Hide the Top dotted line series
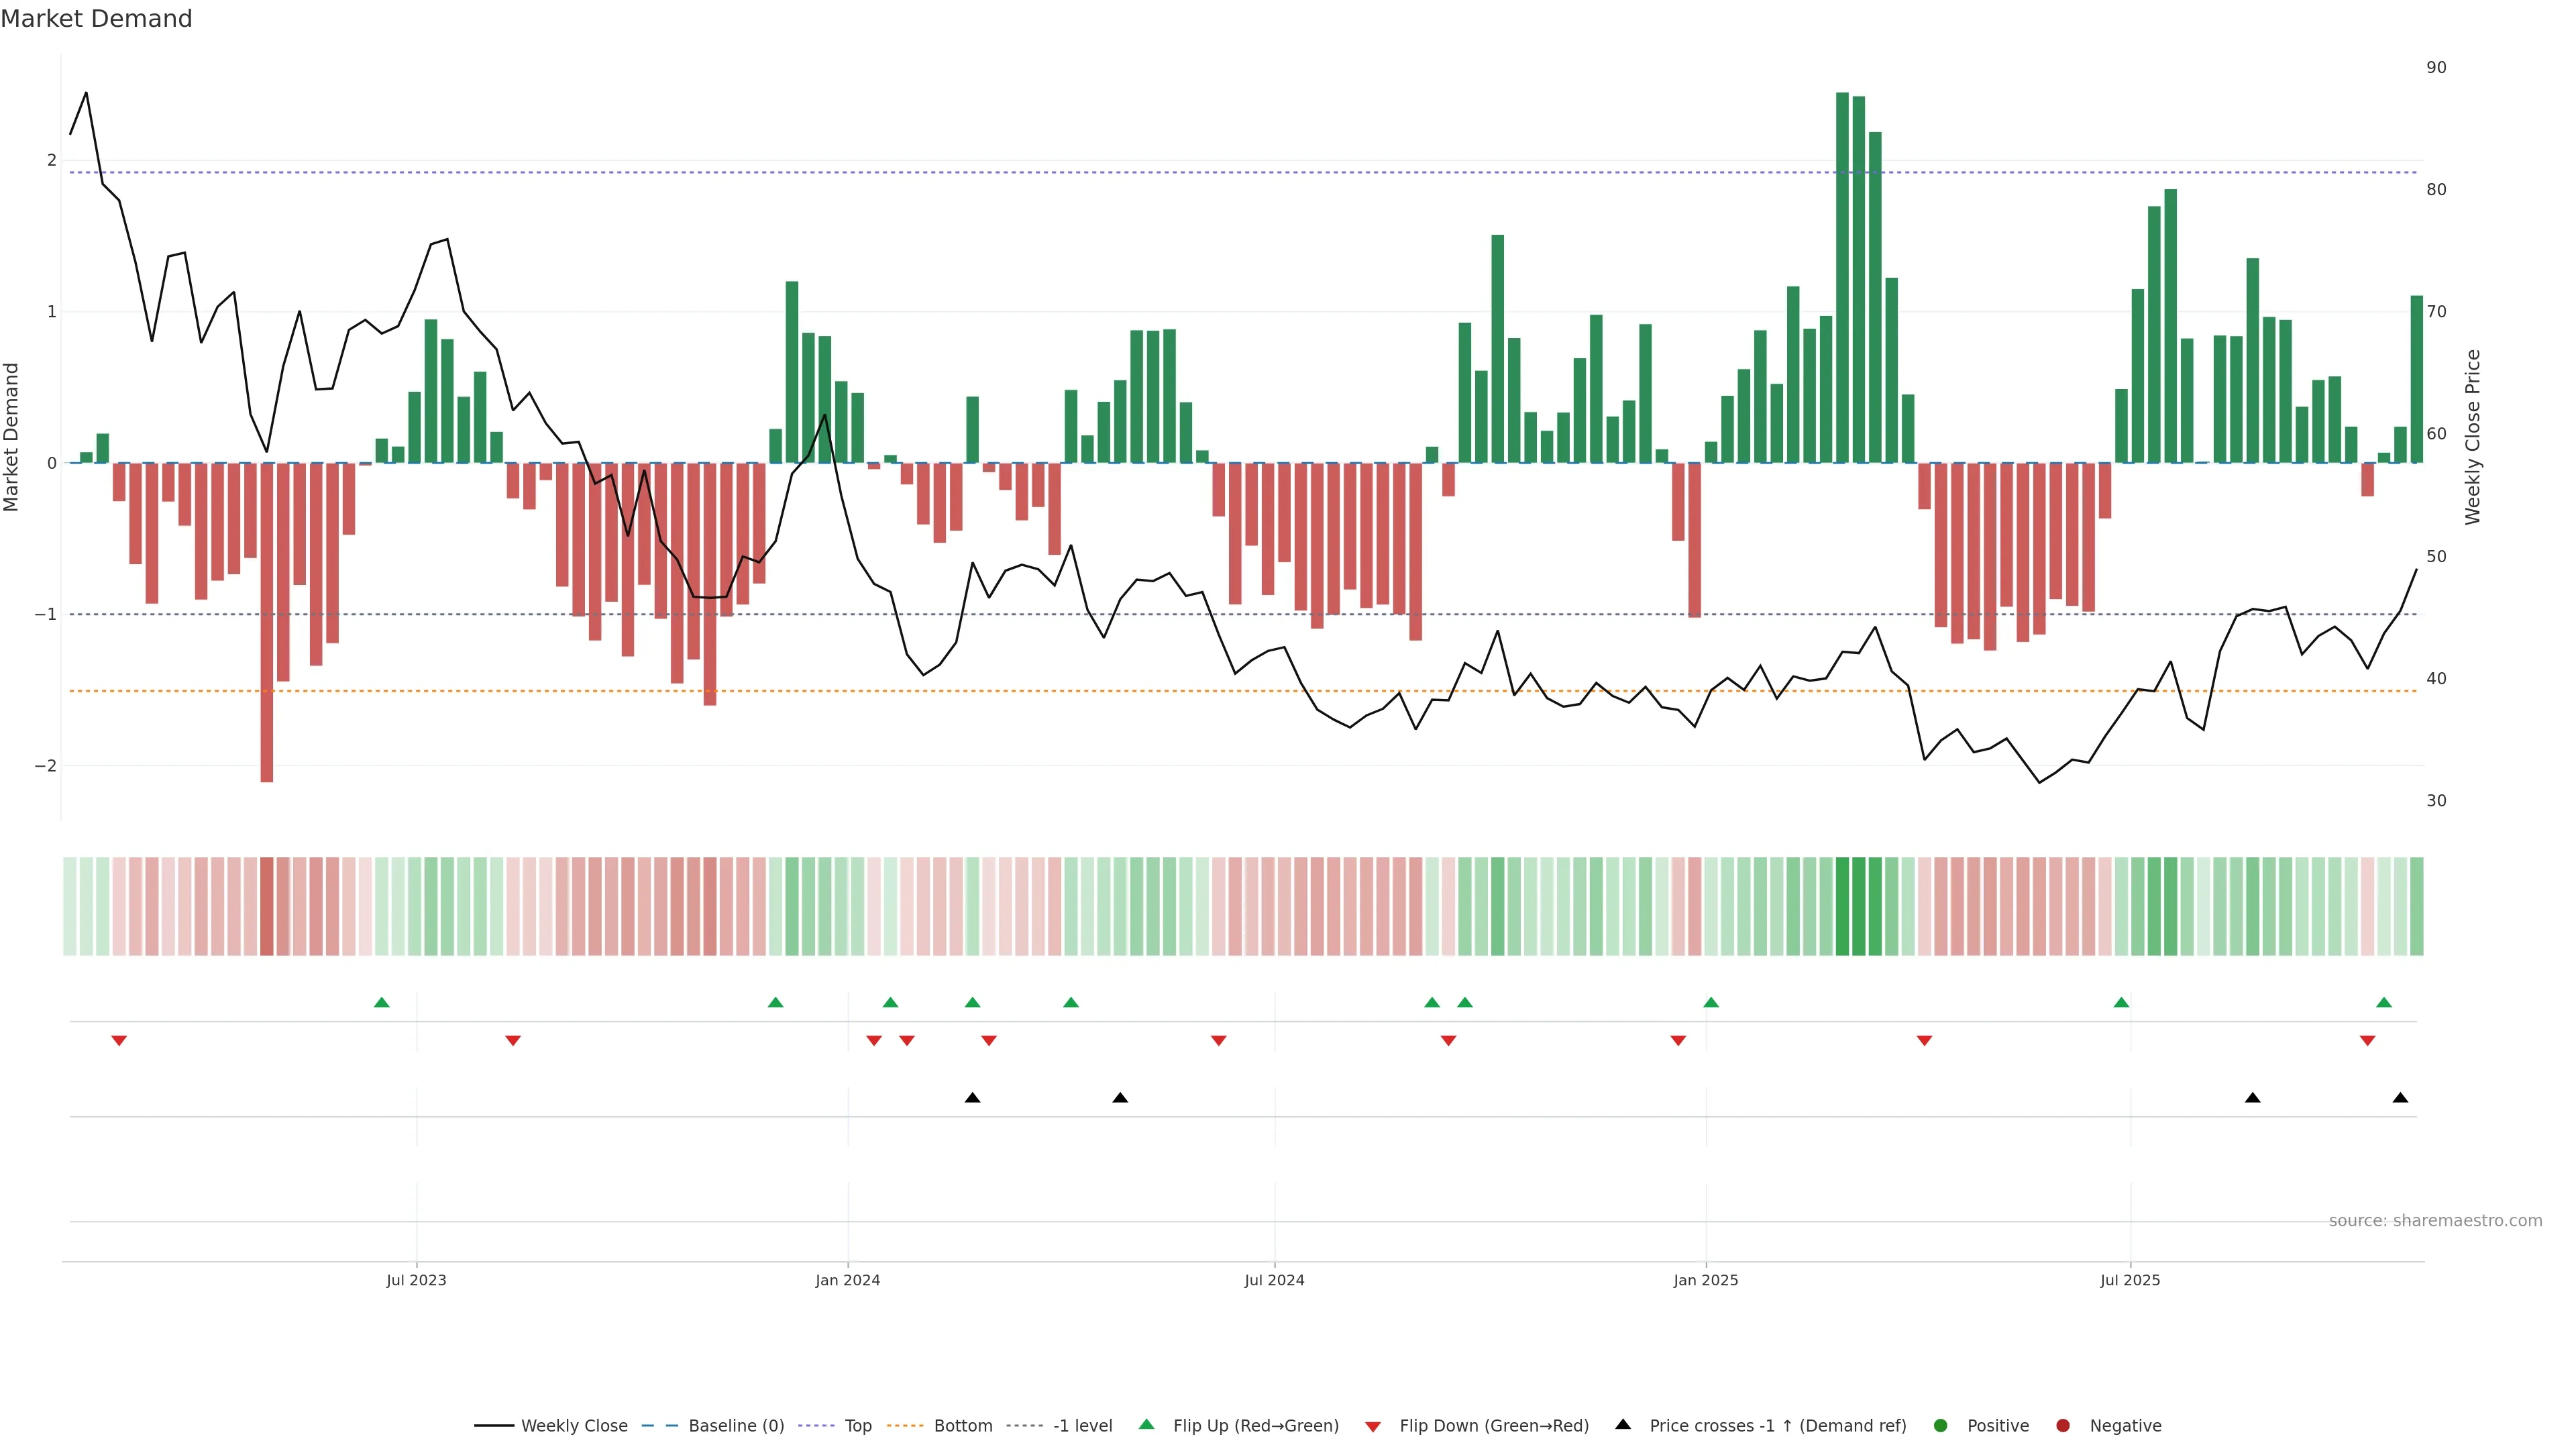Screen dimensions: 2576x1449 coord(857,1426)
